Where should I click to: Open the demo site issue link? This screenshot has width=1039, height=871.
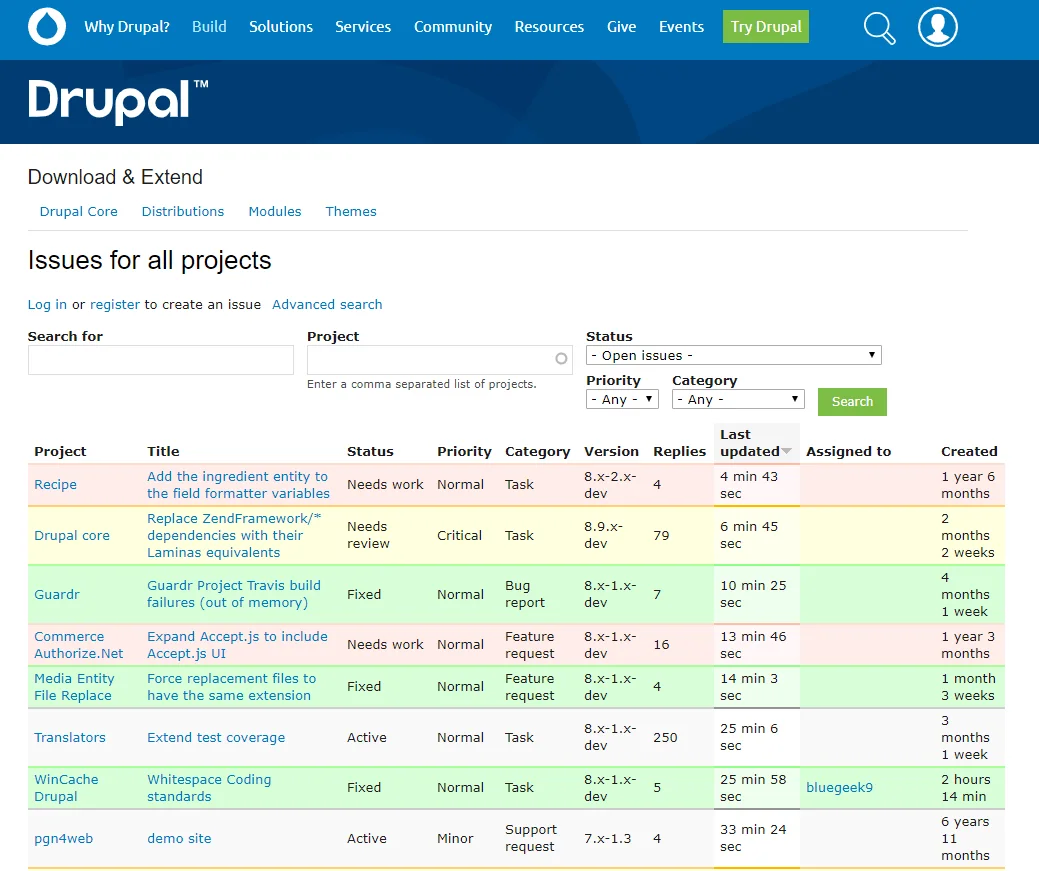pyautogui.click(x=180, y=839)
